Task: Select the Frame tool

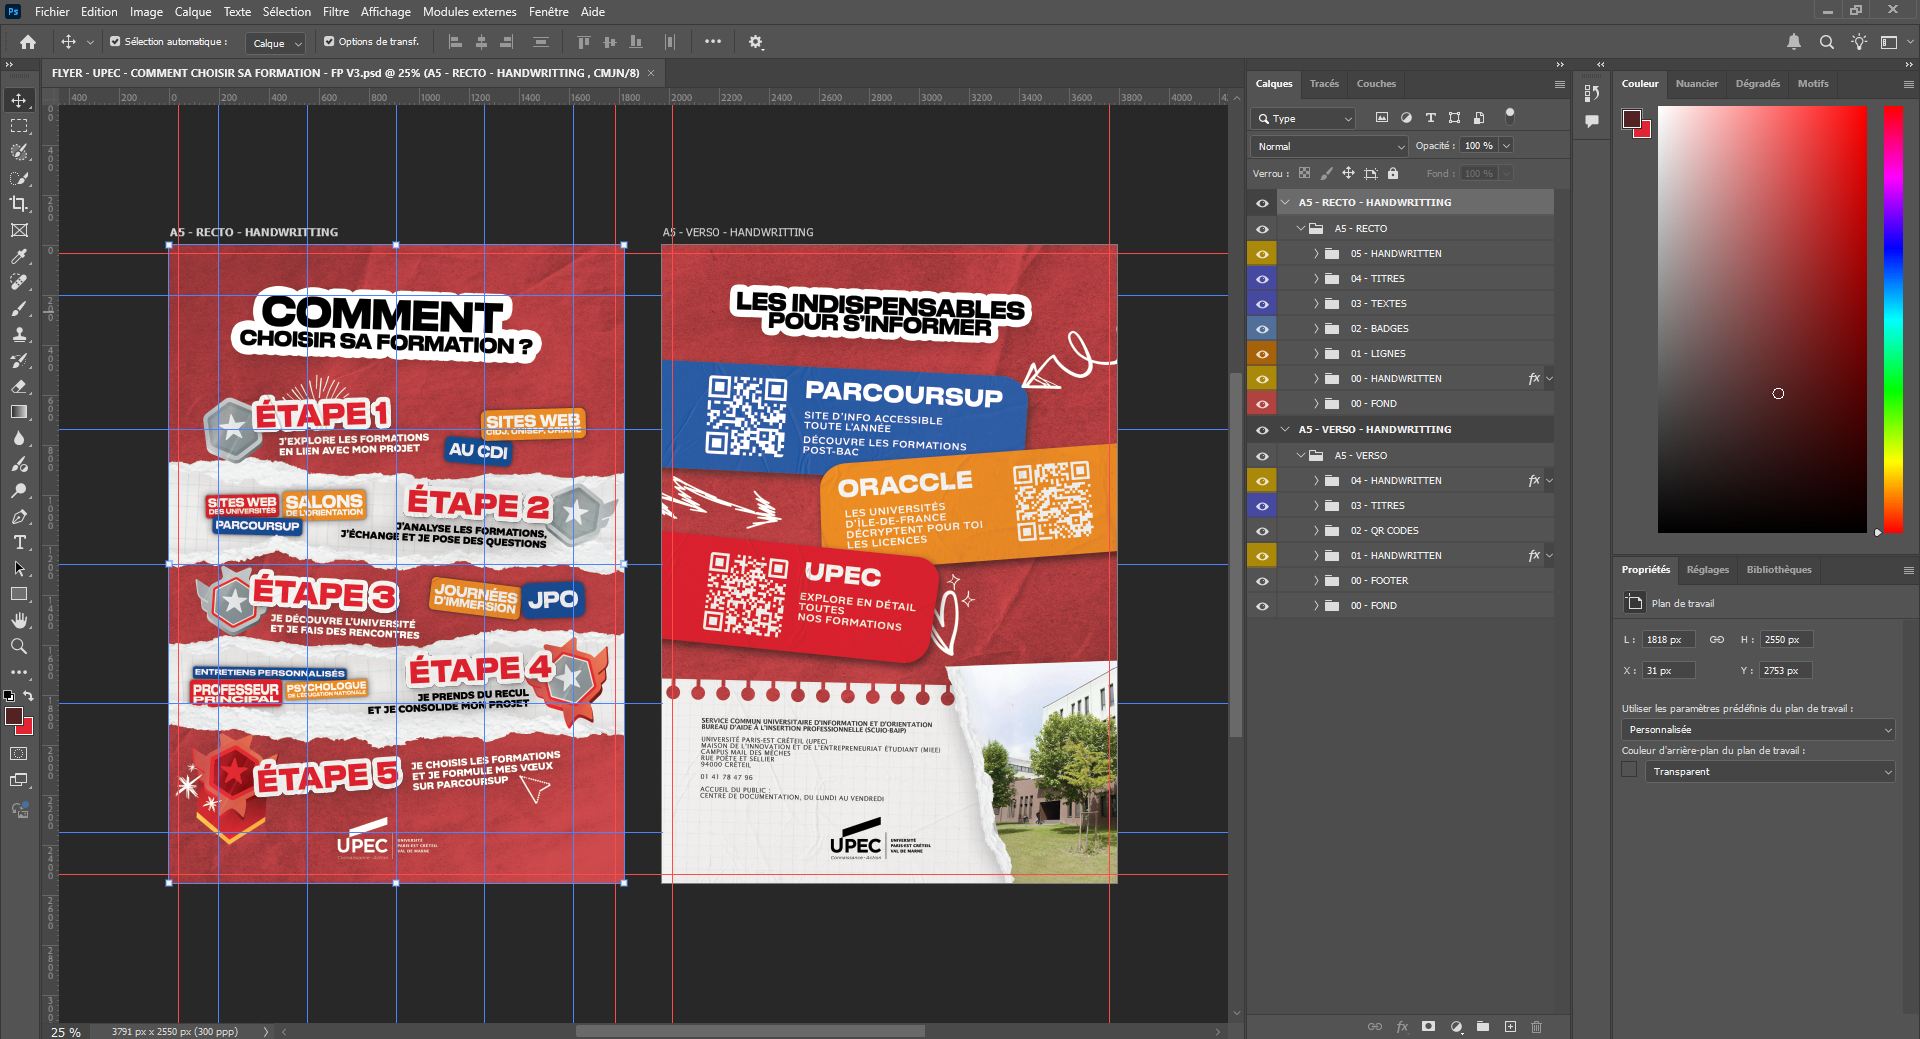Action: pyautogui.click(x=19, y=230)
